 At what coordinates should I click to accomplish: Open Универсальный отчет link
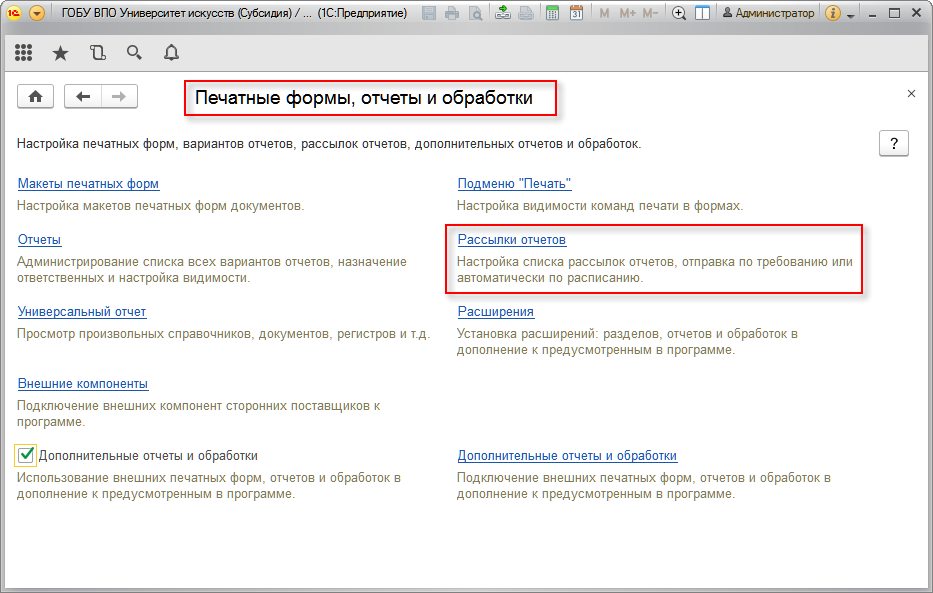82,312
